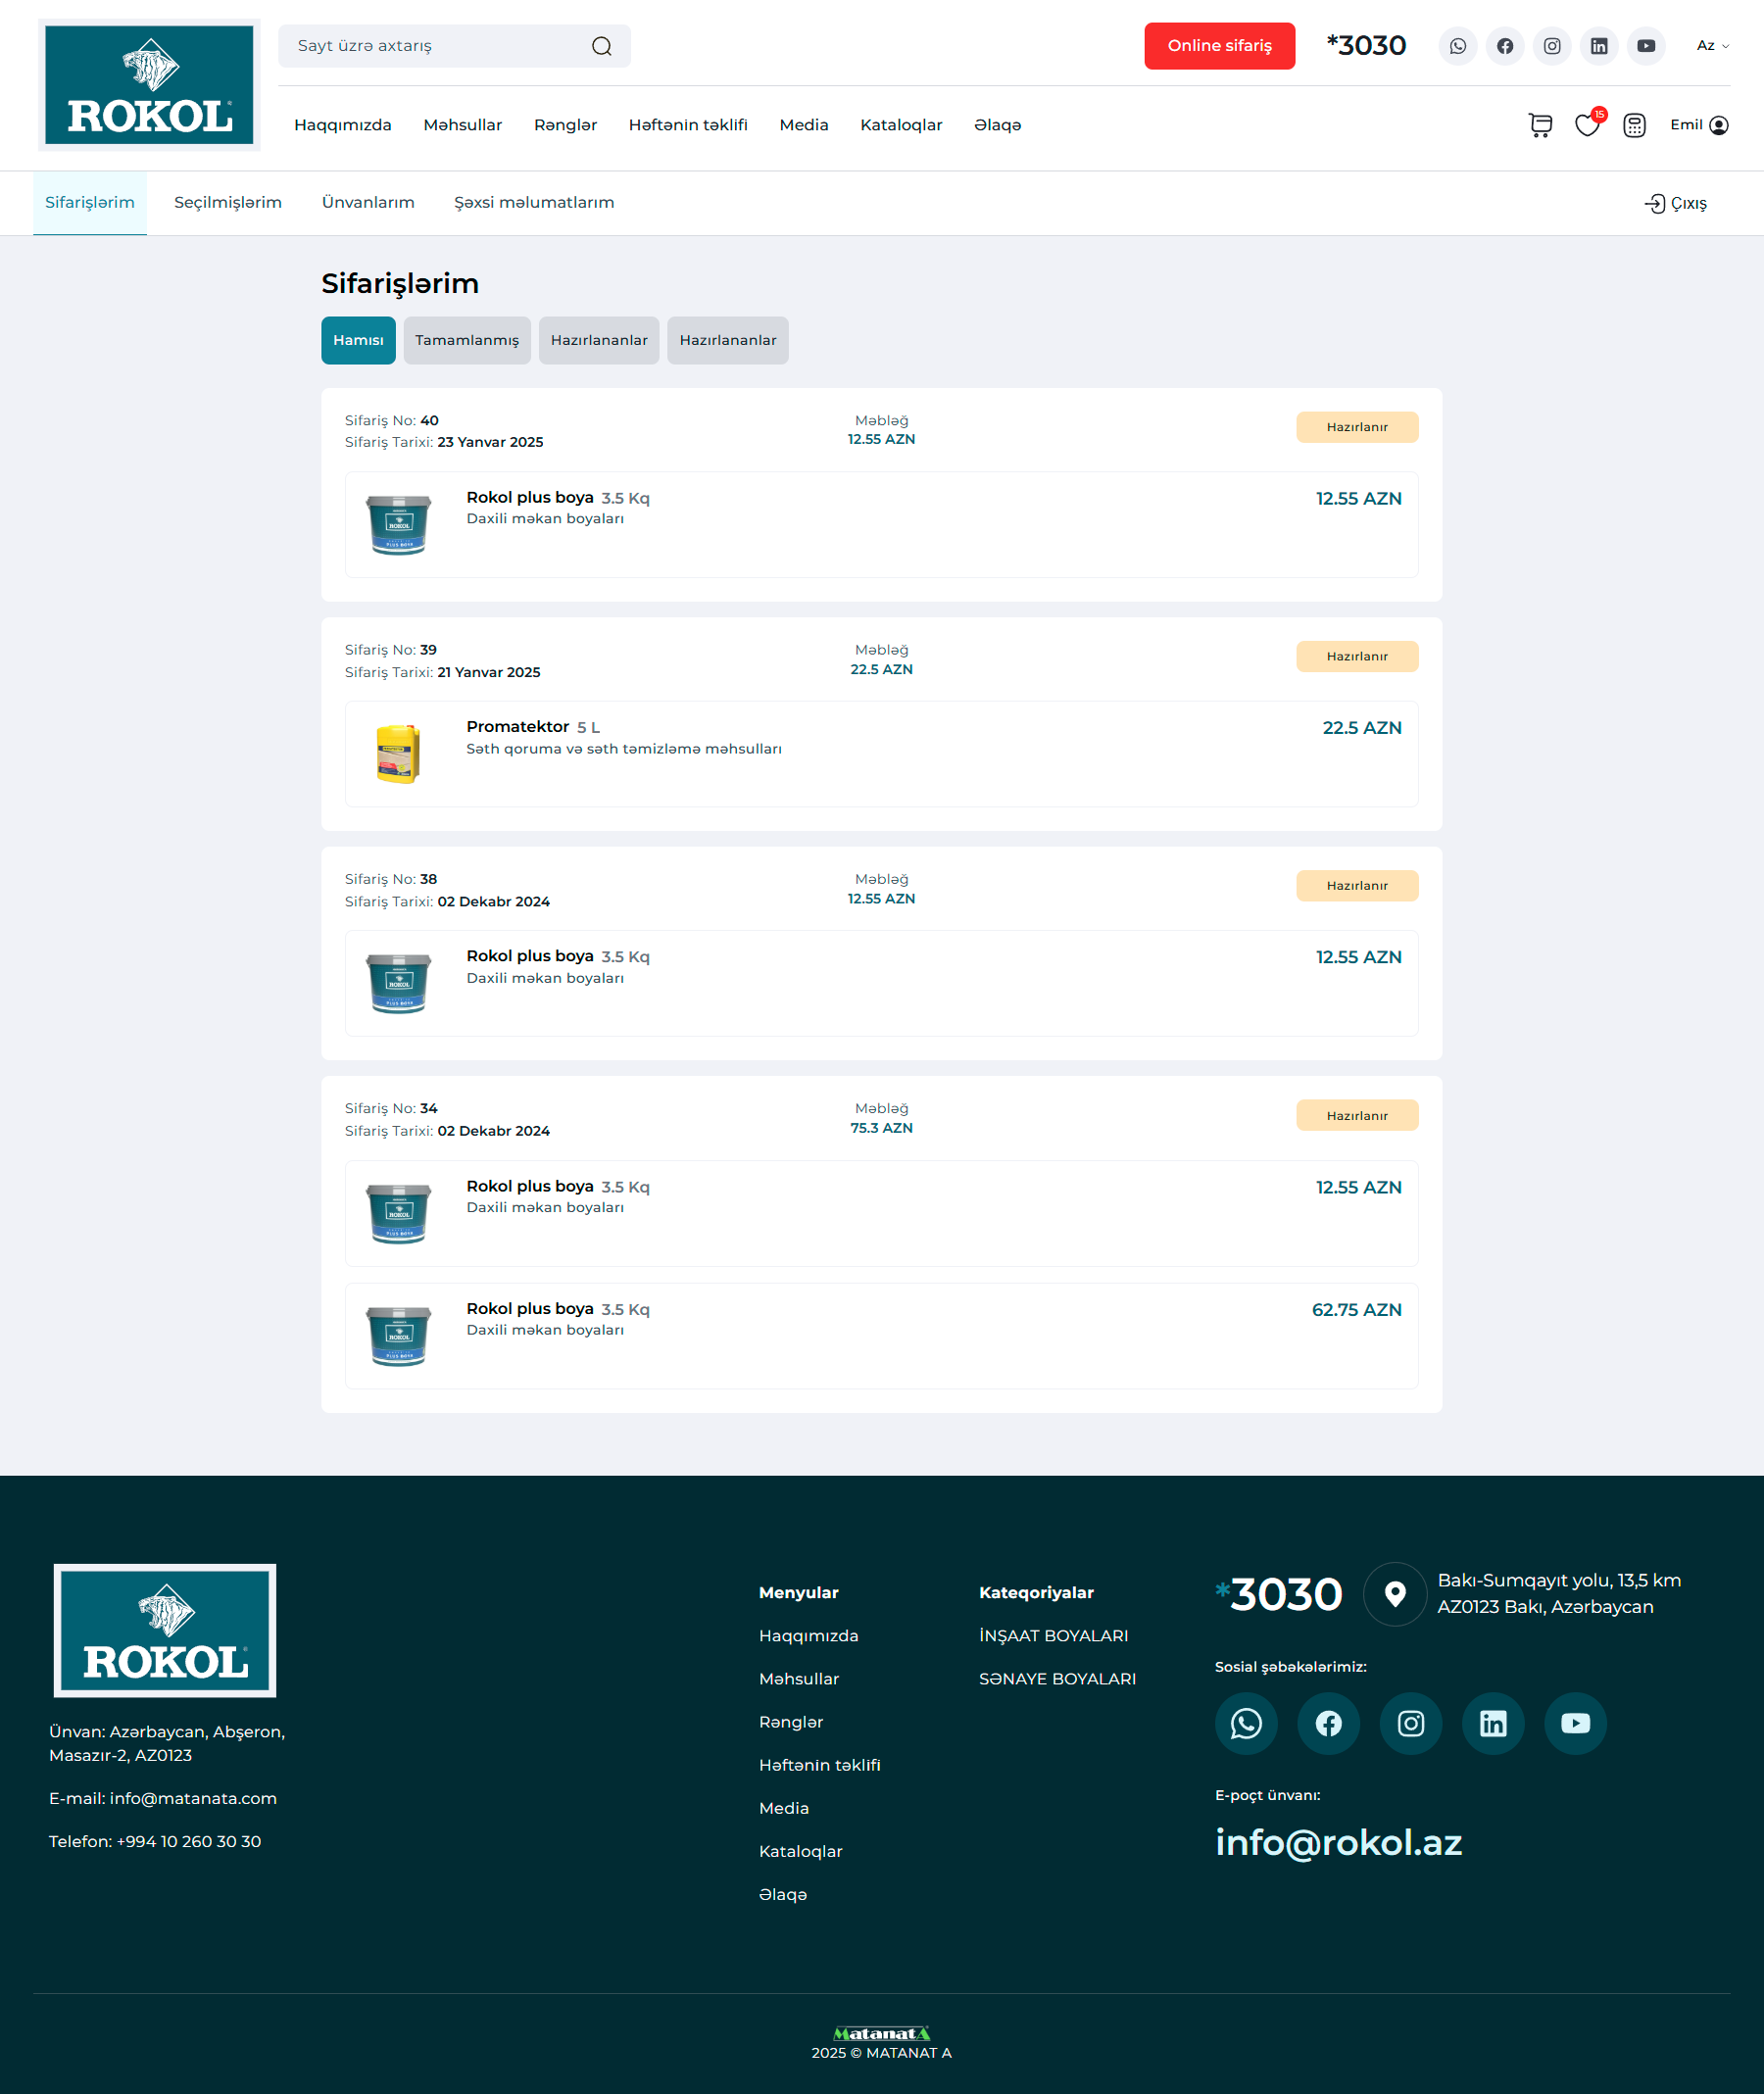Image resolution: width=1764 pixels, height=2094 pixels.
Task: Expand the Az language dropdown
Action: pyautogui.click(x=1712, y=46)
